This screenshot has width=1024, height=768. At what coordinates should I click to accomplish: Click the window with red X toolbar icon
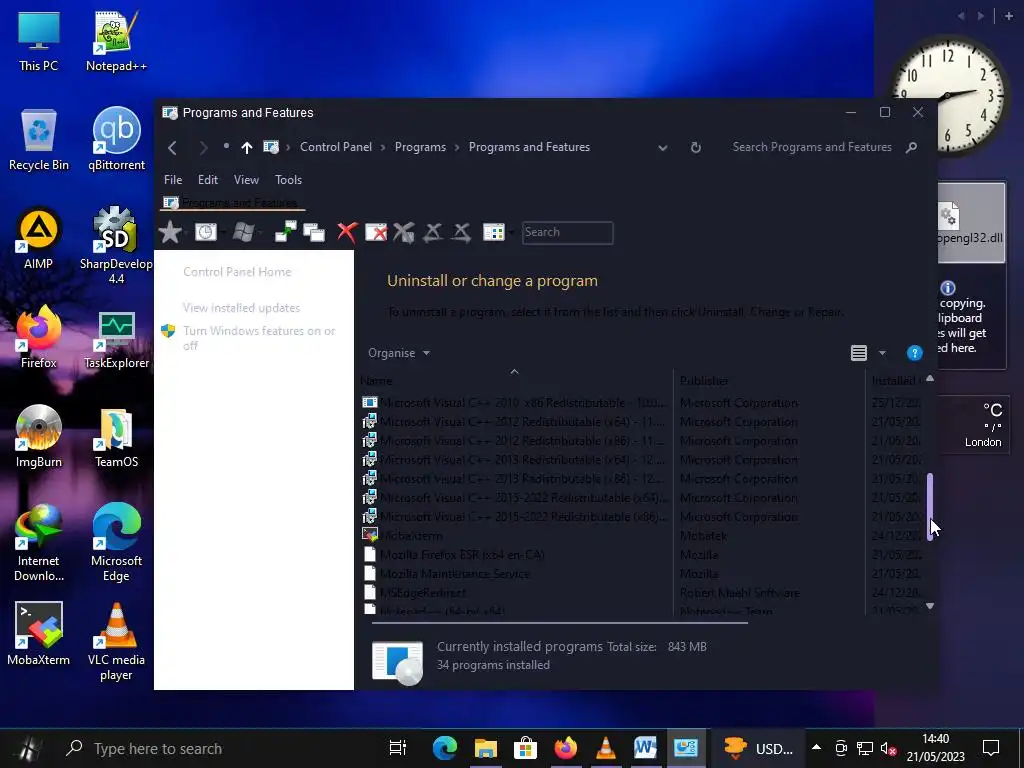pyautogui.click(x=376, y=232)
